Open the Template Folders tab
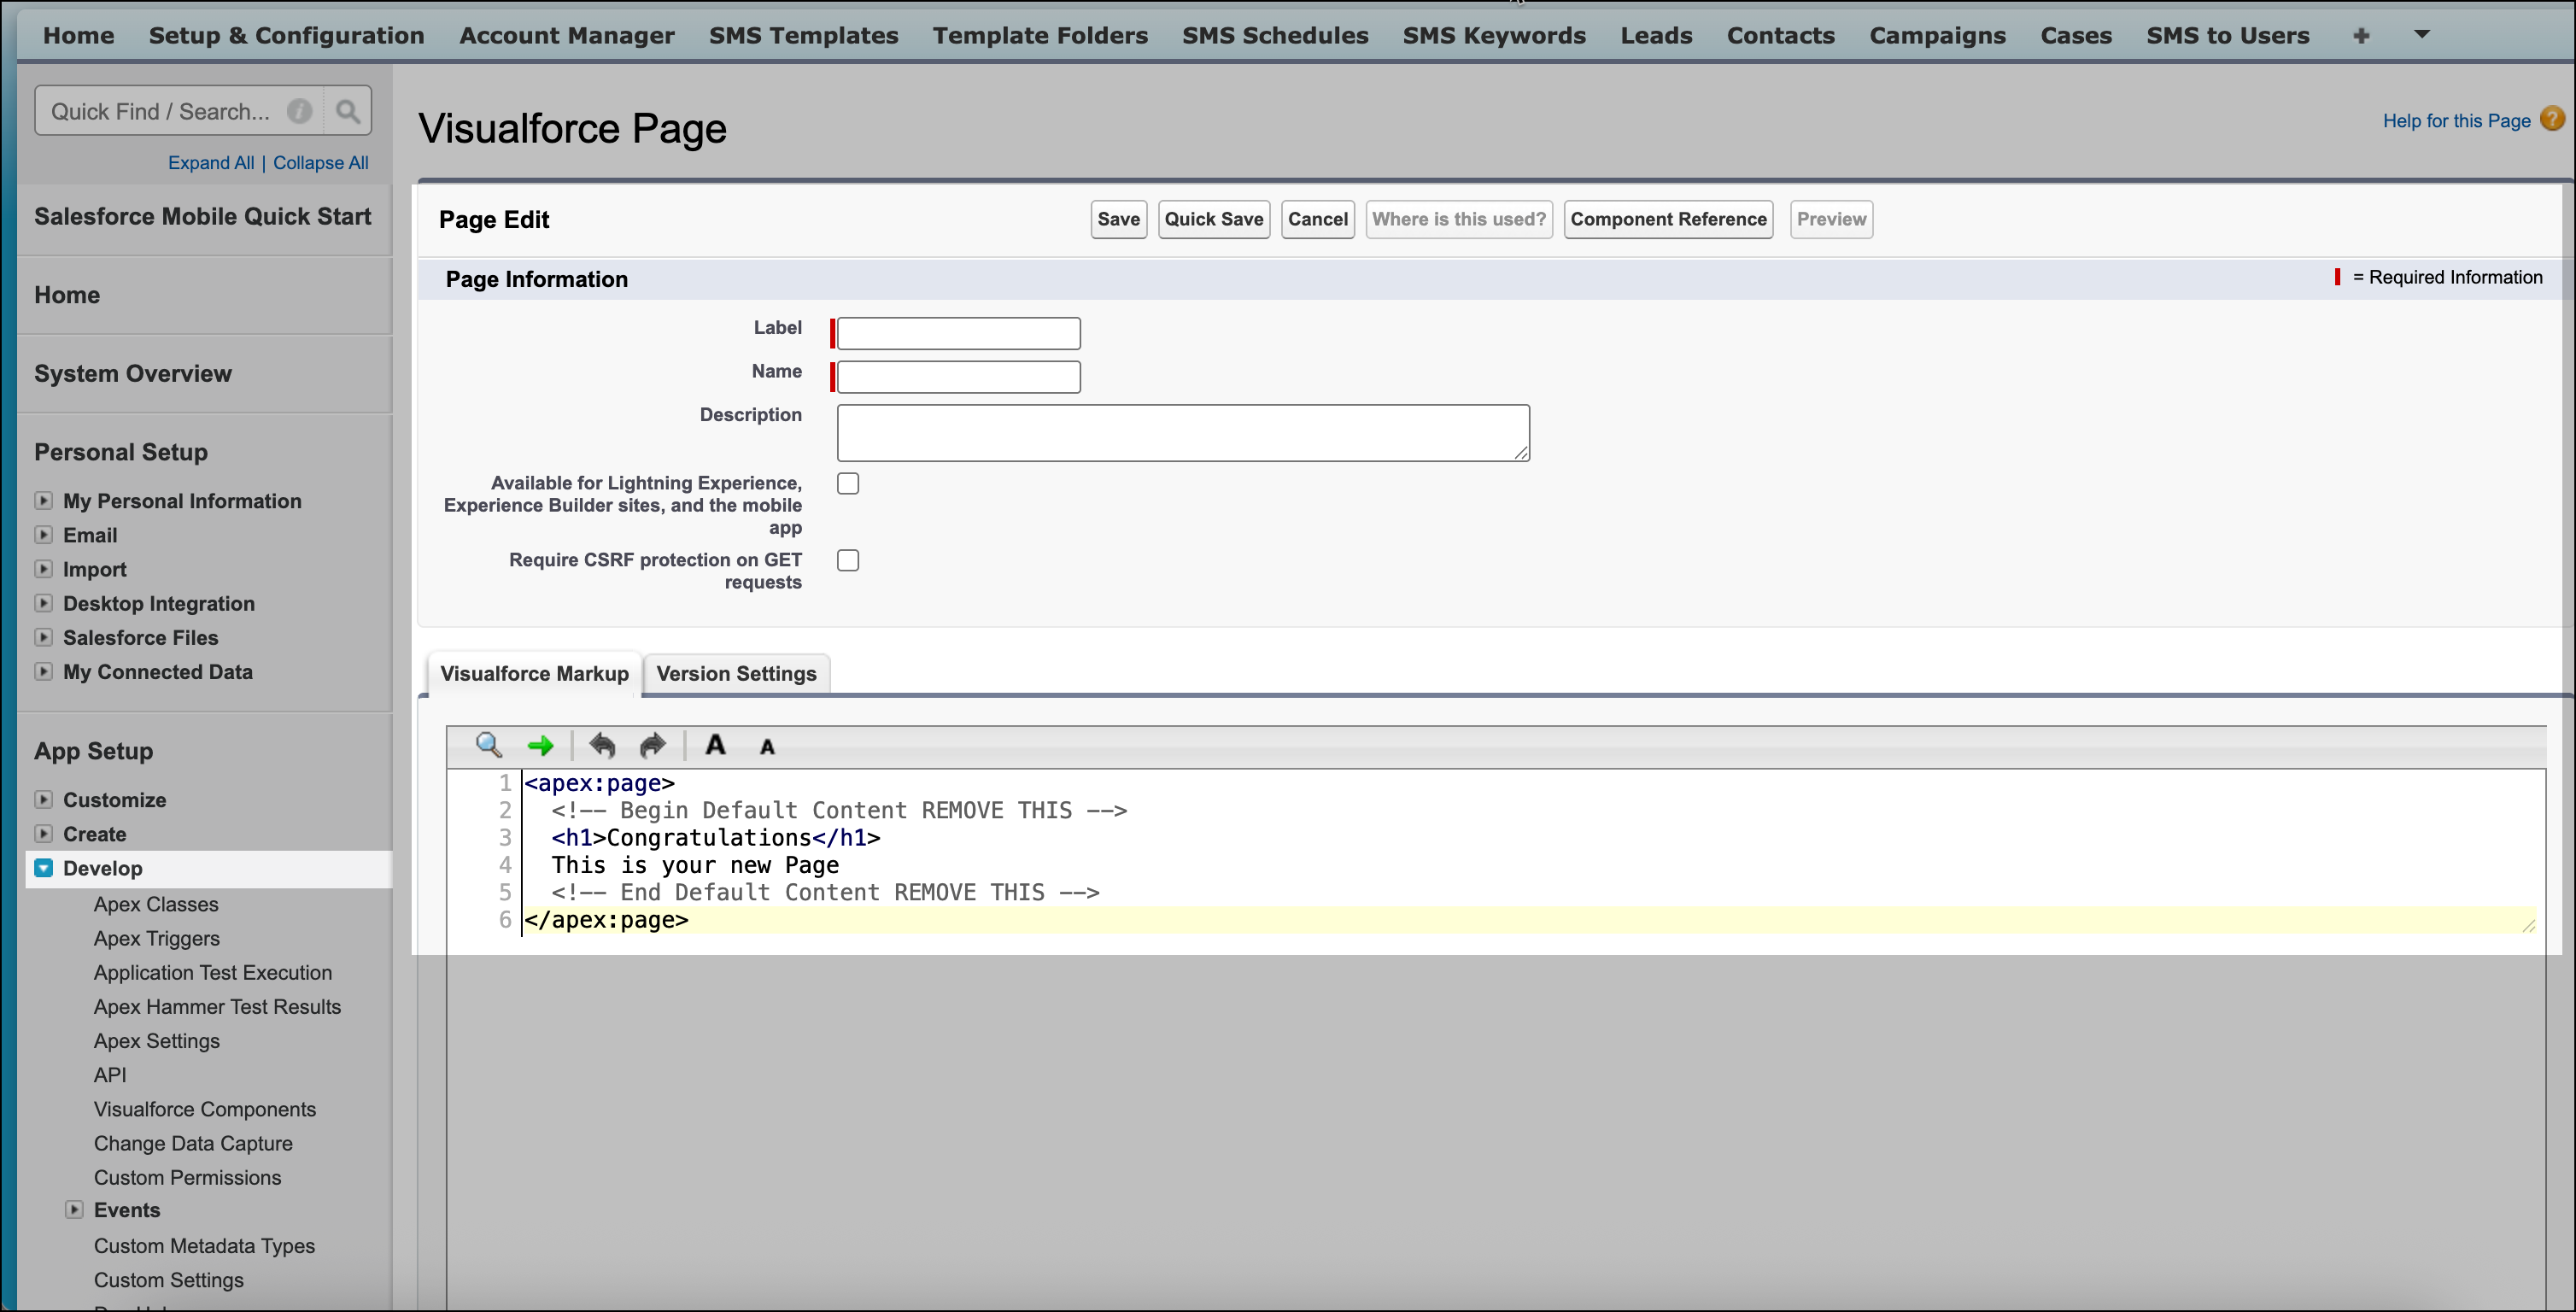2576x1312 pixels. 1040,36
